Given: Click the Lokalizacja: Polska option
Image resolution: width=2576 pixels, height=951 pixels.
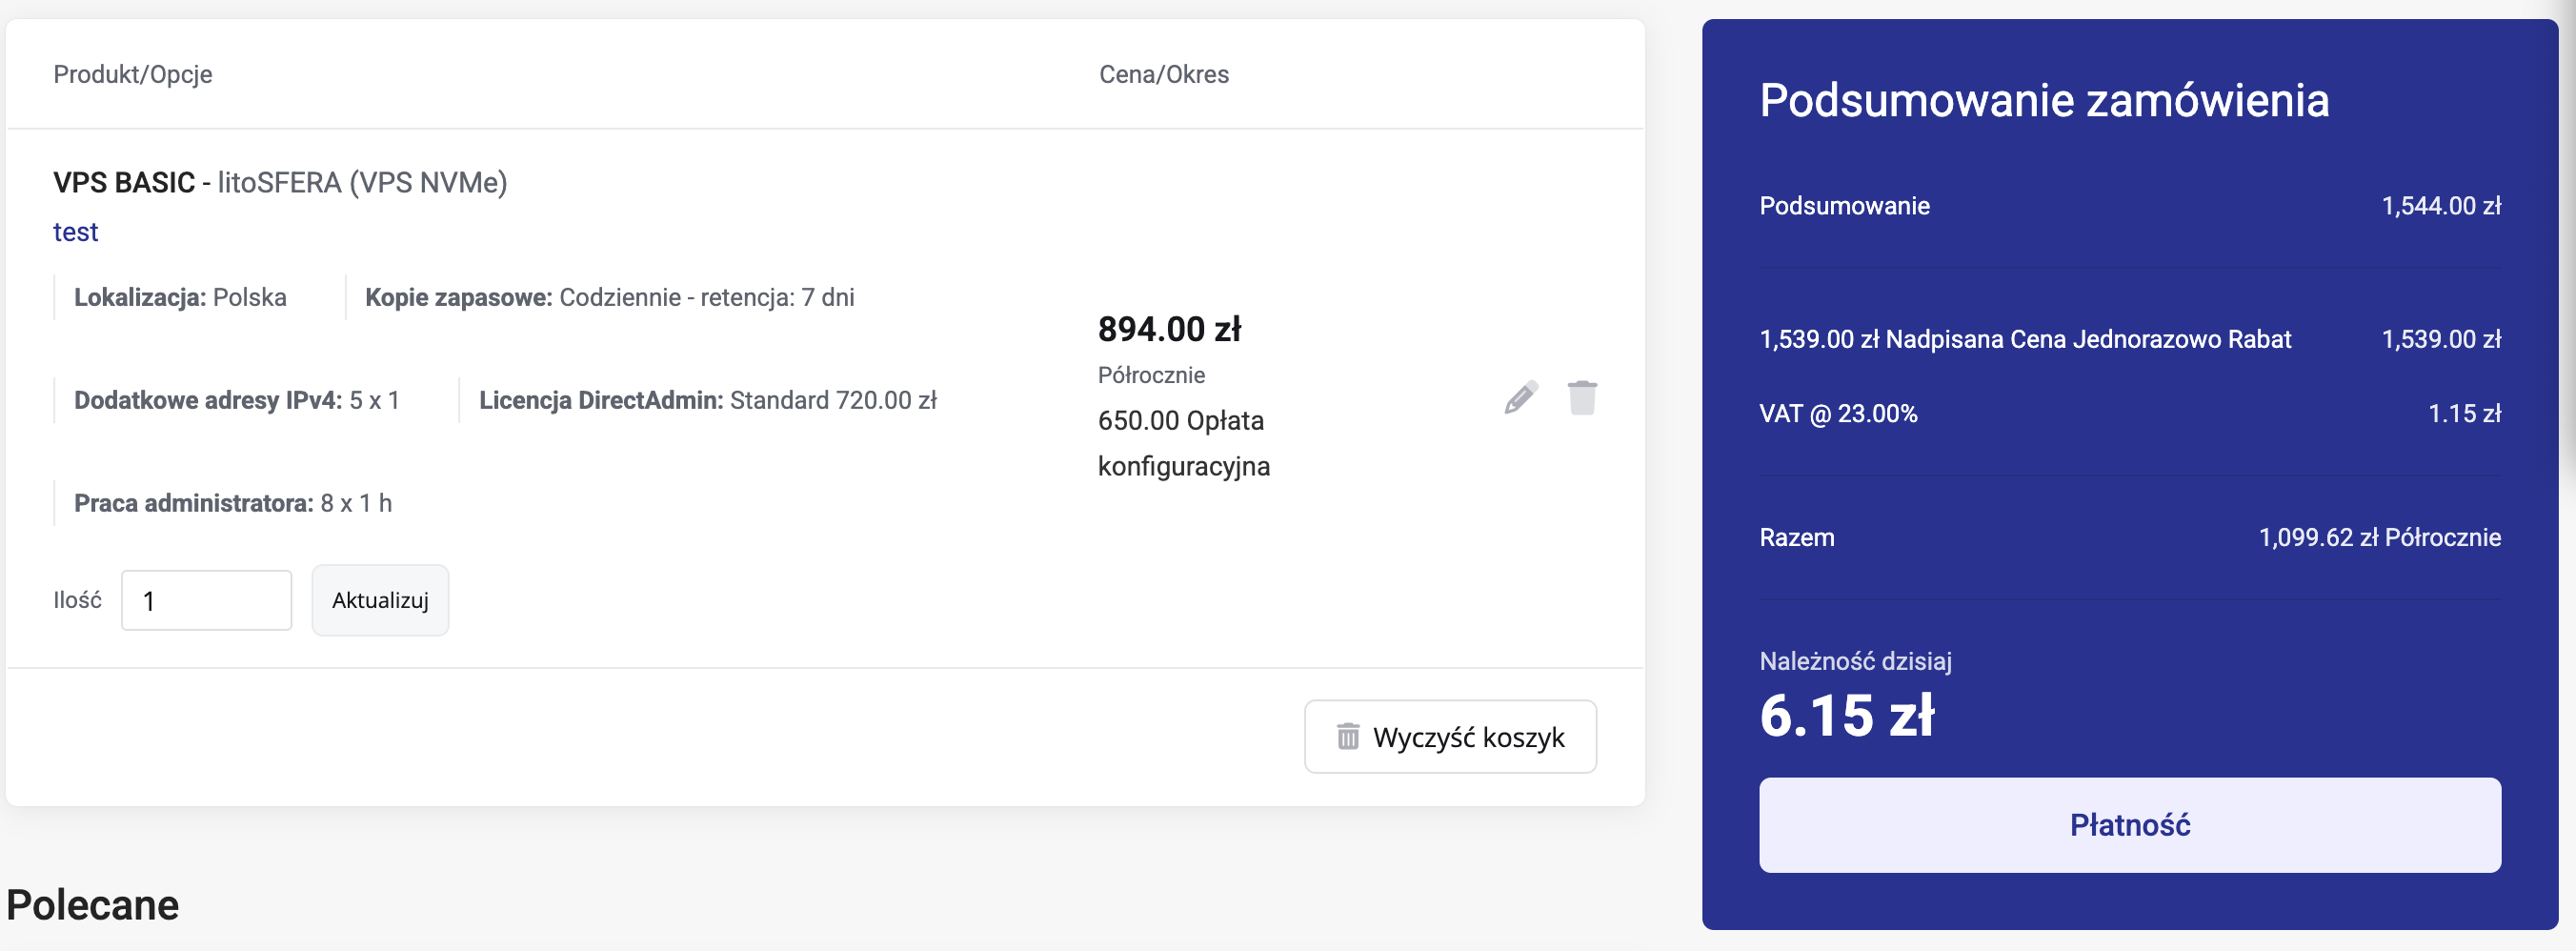Looking at the screenshot, I should pyautogui.click(x=180, y=297).
